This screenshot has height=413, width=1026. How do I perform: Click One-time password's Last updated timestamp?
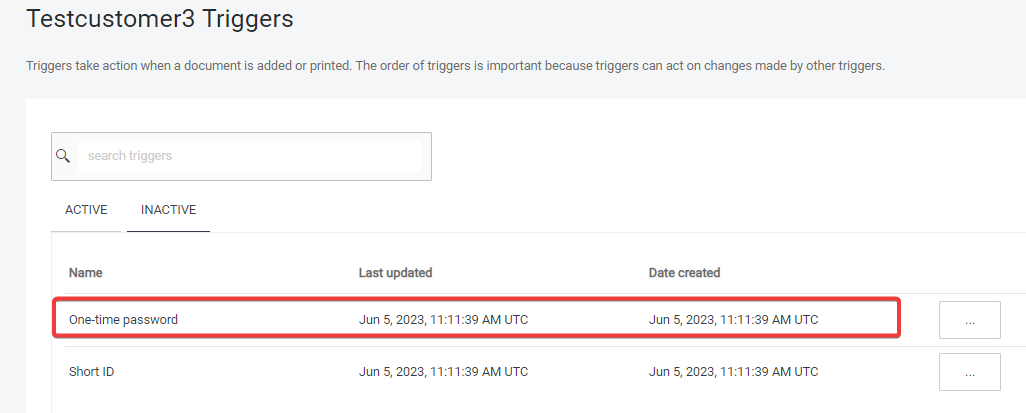443,320
